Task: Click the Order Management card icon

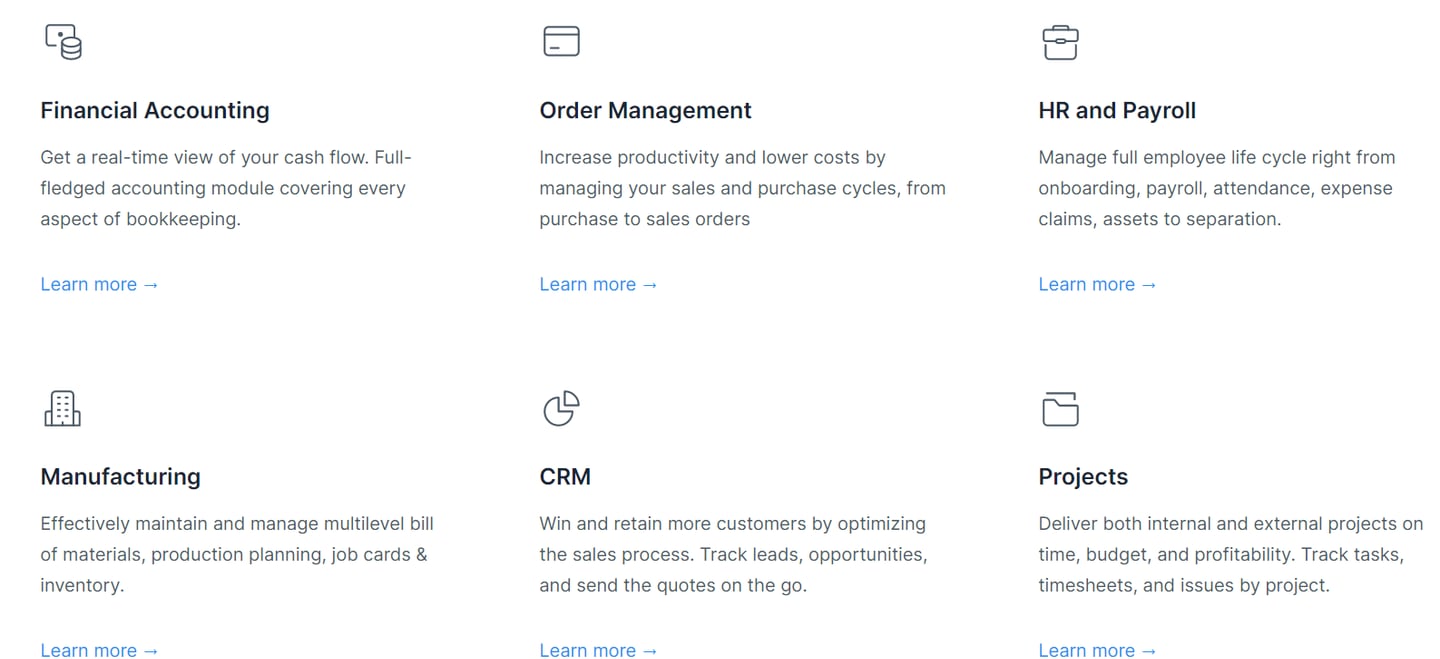Action: [561, 41]
